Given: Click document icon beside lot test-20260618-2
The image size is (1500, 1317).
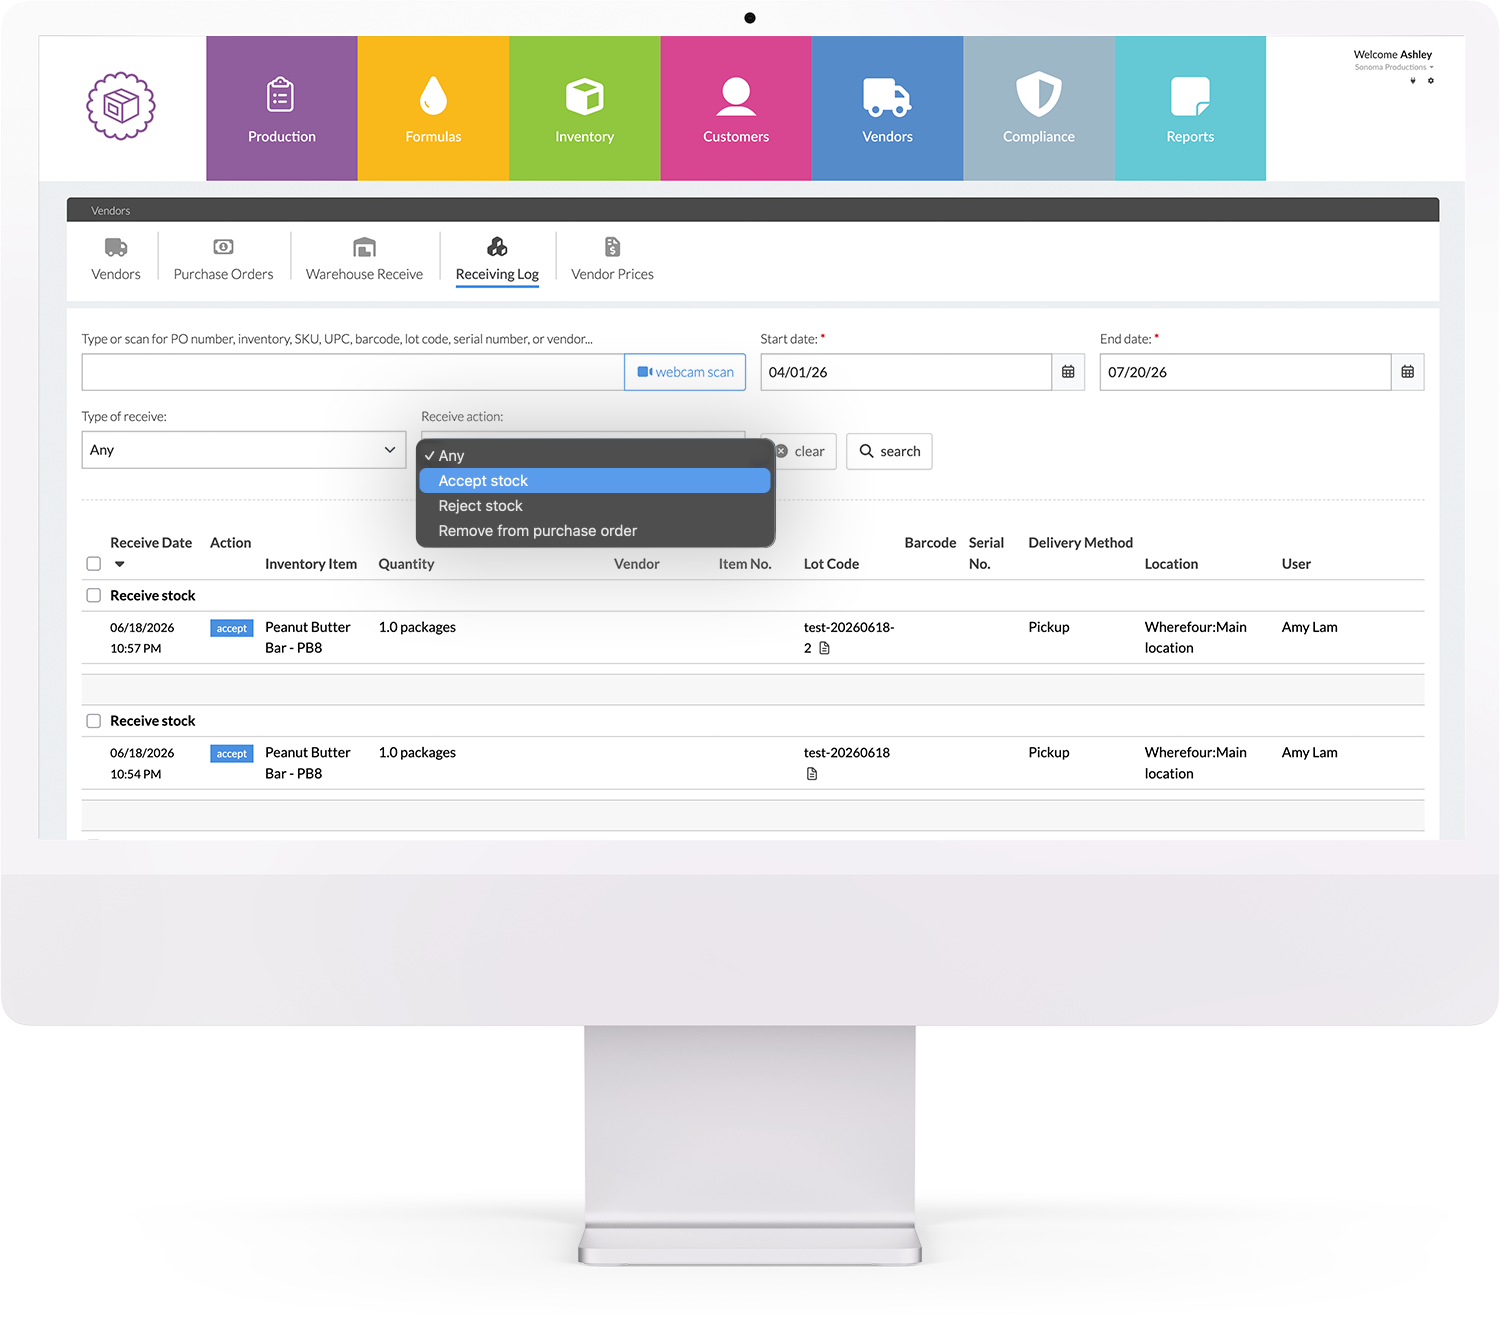Looking at the screenshot, I should click(824, 648).
